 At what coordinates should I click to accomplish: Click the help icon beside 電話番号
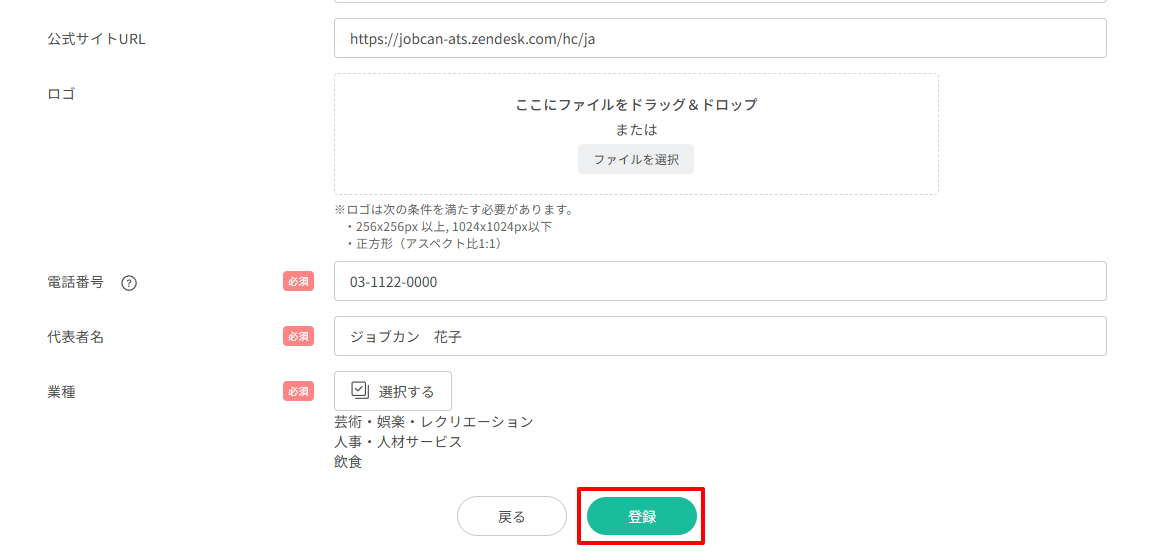(x=129, y=283)
